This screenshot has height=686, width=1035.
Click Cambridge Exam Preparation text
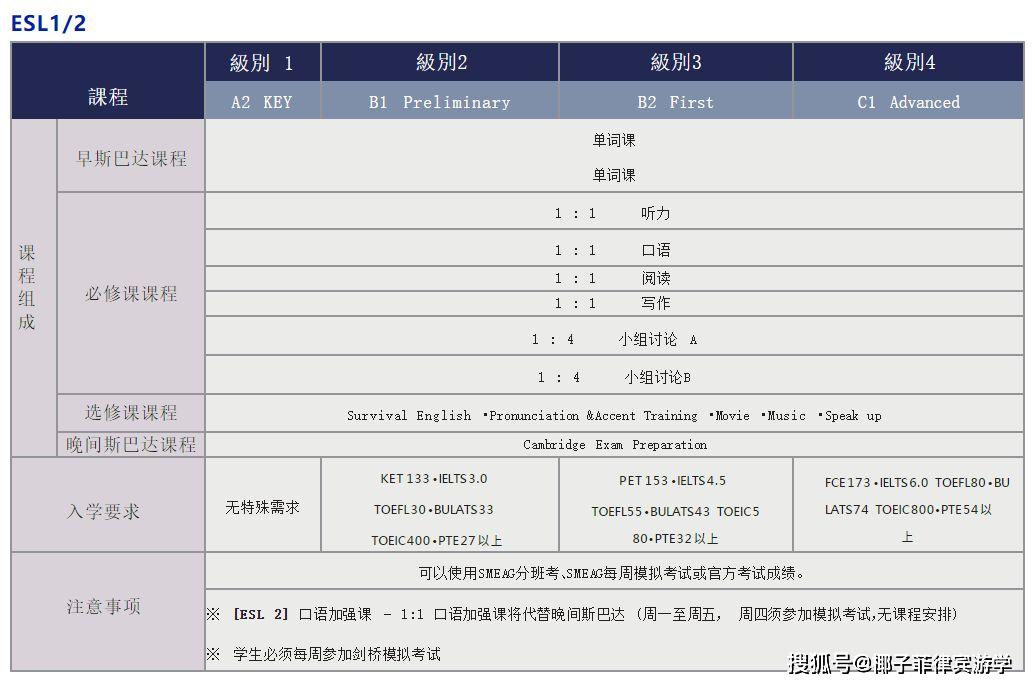(x=615, y=444)
